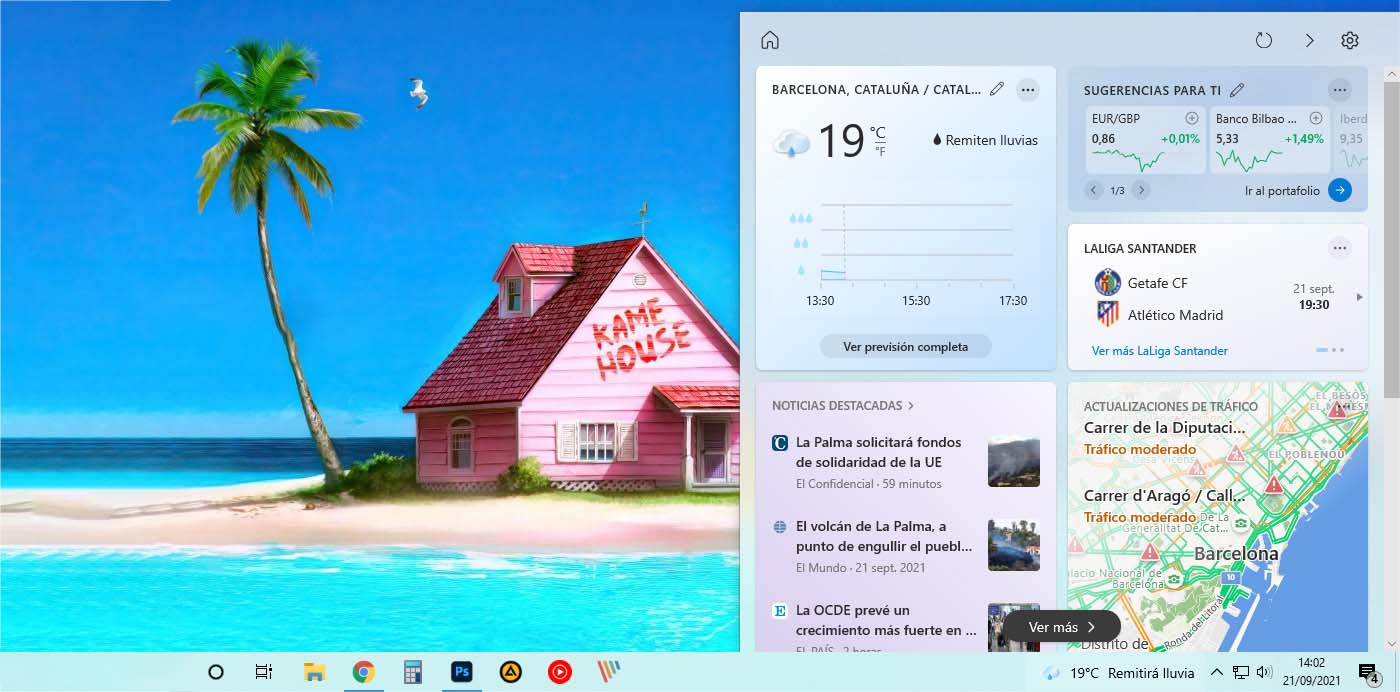
Task: Expand the Getafe vs Atlético match details arrow
Action: pos(1357,297)
